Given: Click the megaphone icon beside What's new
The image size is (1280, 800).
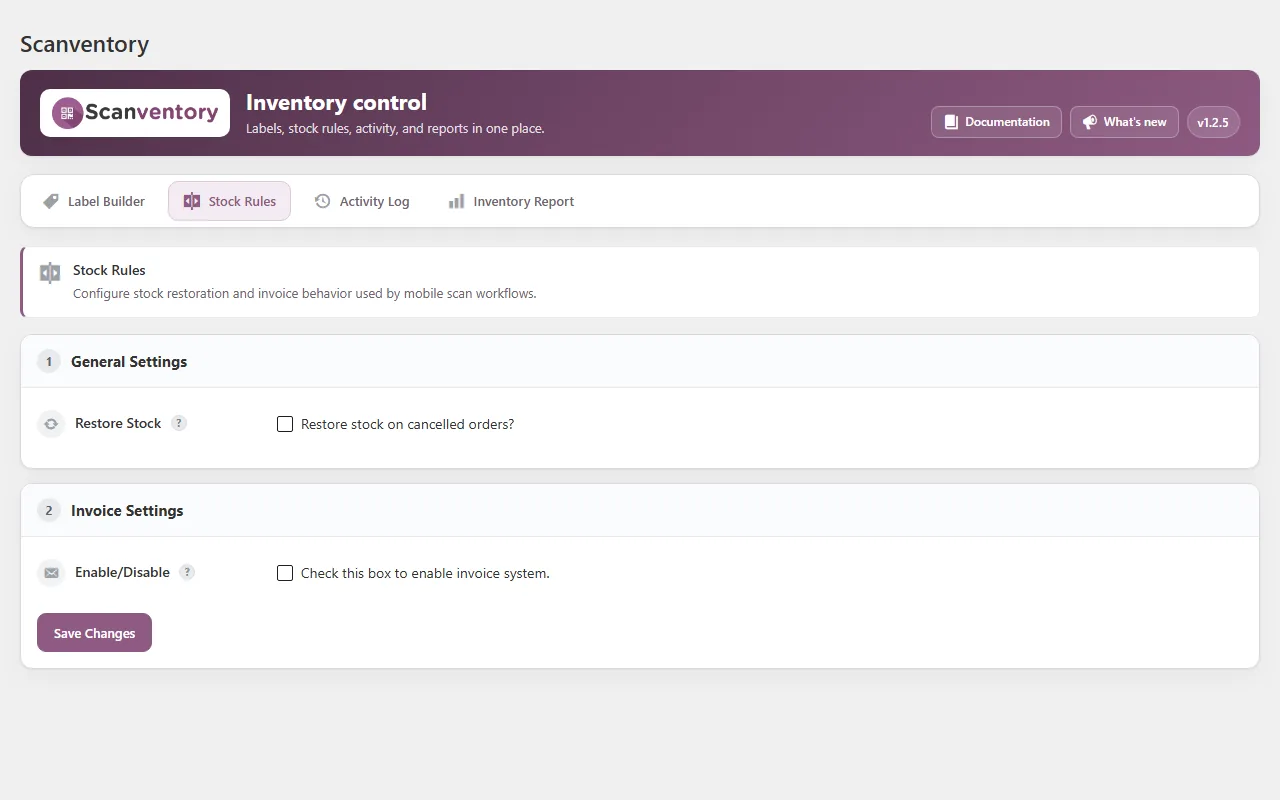Looking at the screenshot, I should pyautogui.click(x=1090, y=122).
